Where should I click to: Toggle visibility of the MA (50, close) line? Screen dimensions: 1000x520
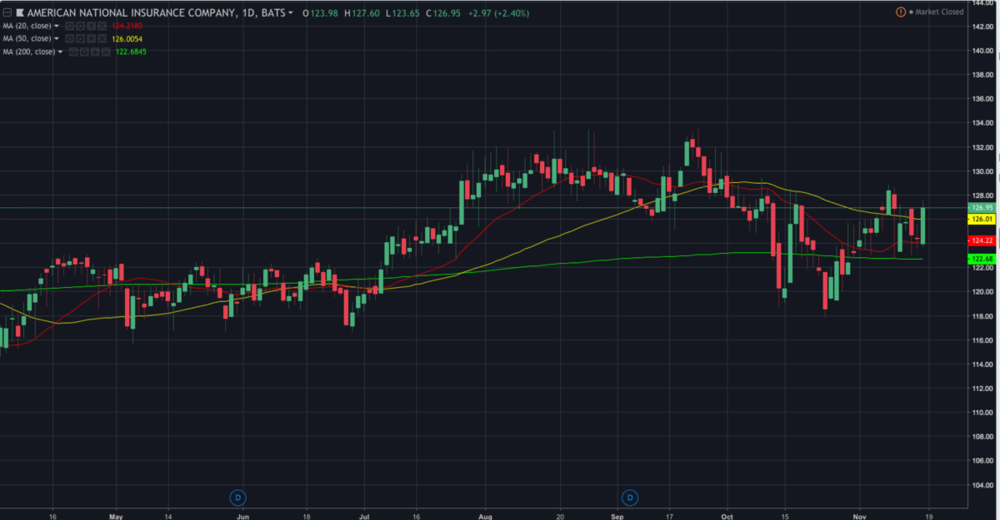pos(70,38)
